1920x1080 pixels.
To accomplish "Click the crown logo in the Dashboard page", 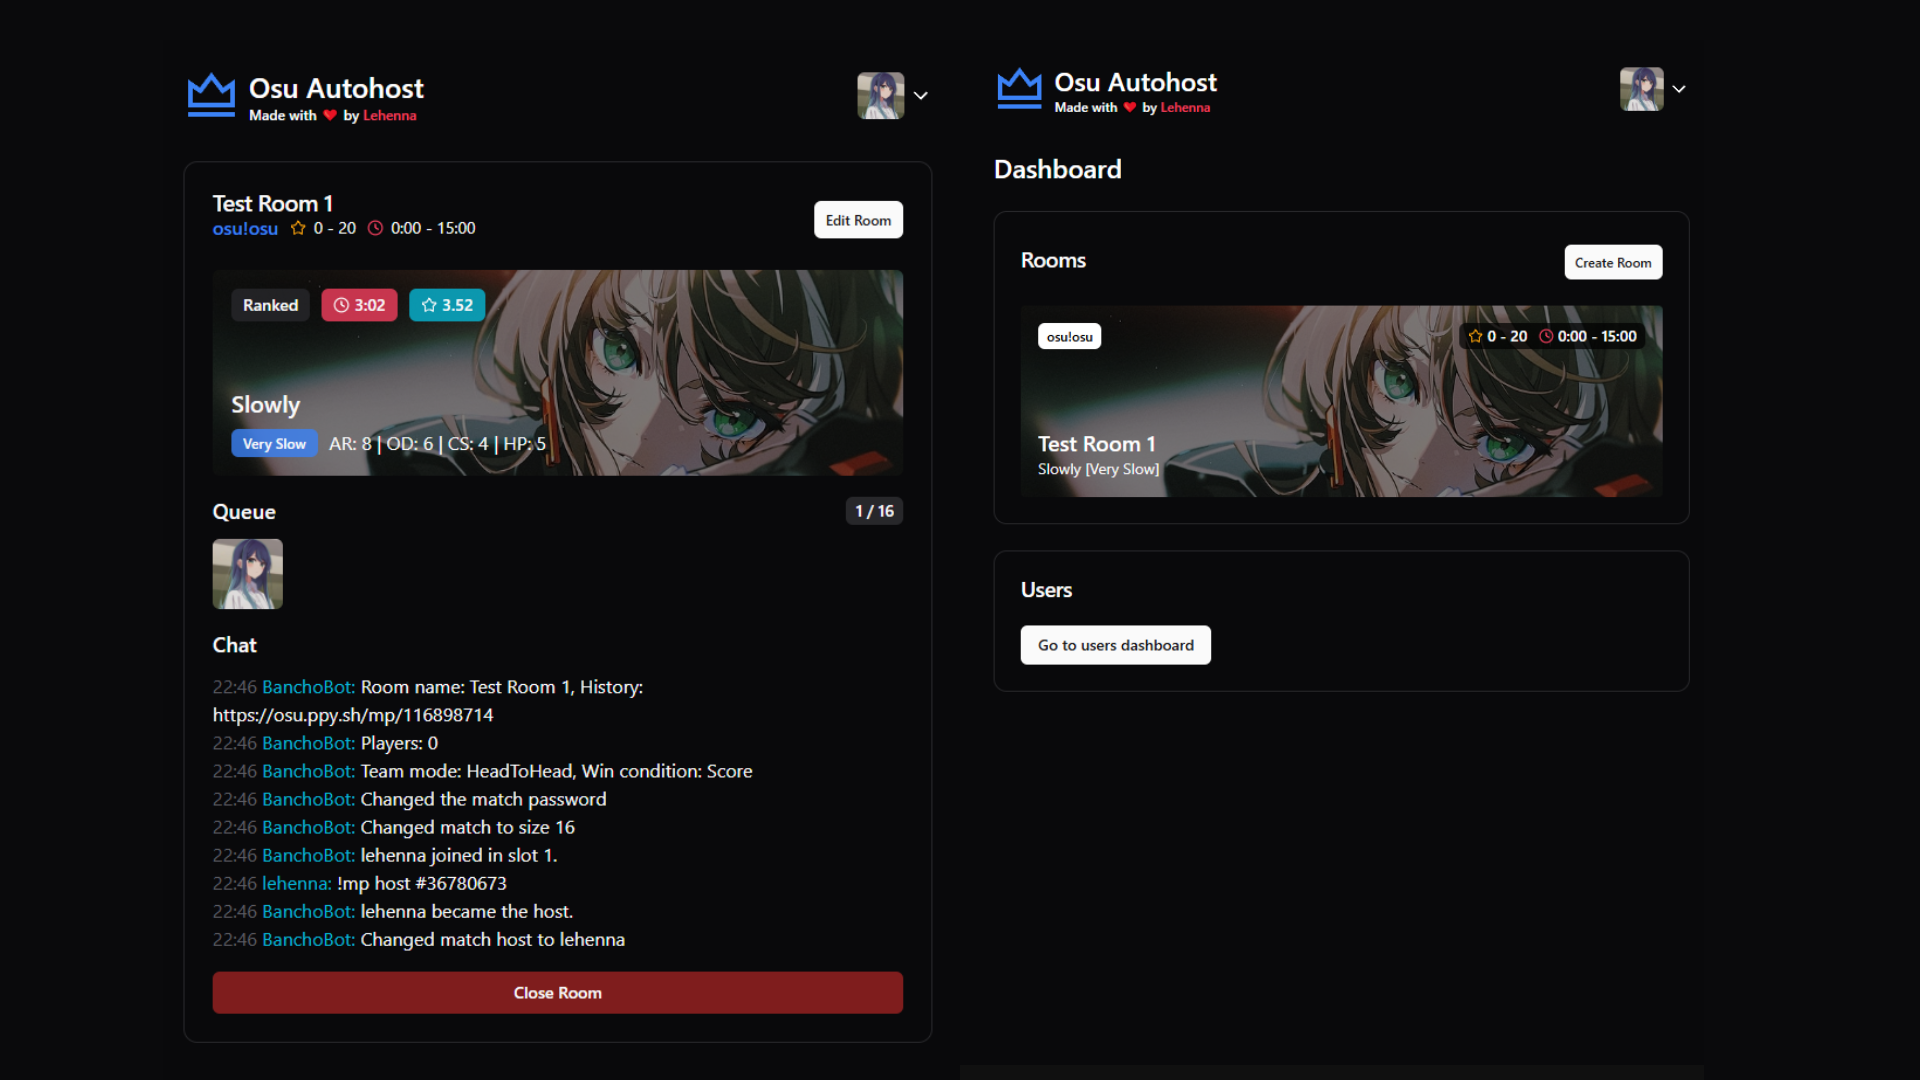I will [x=1019, y=88].
